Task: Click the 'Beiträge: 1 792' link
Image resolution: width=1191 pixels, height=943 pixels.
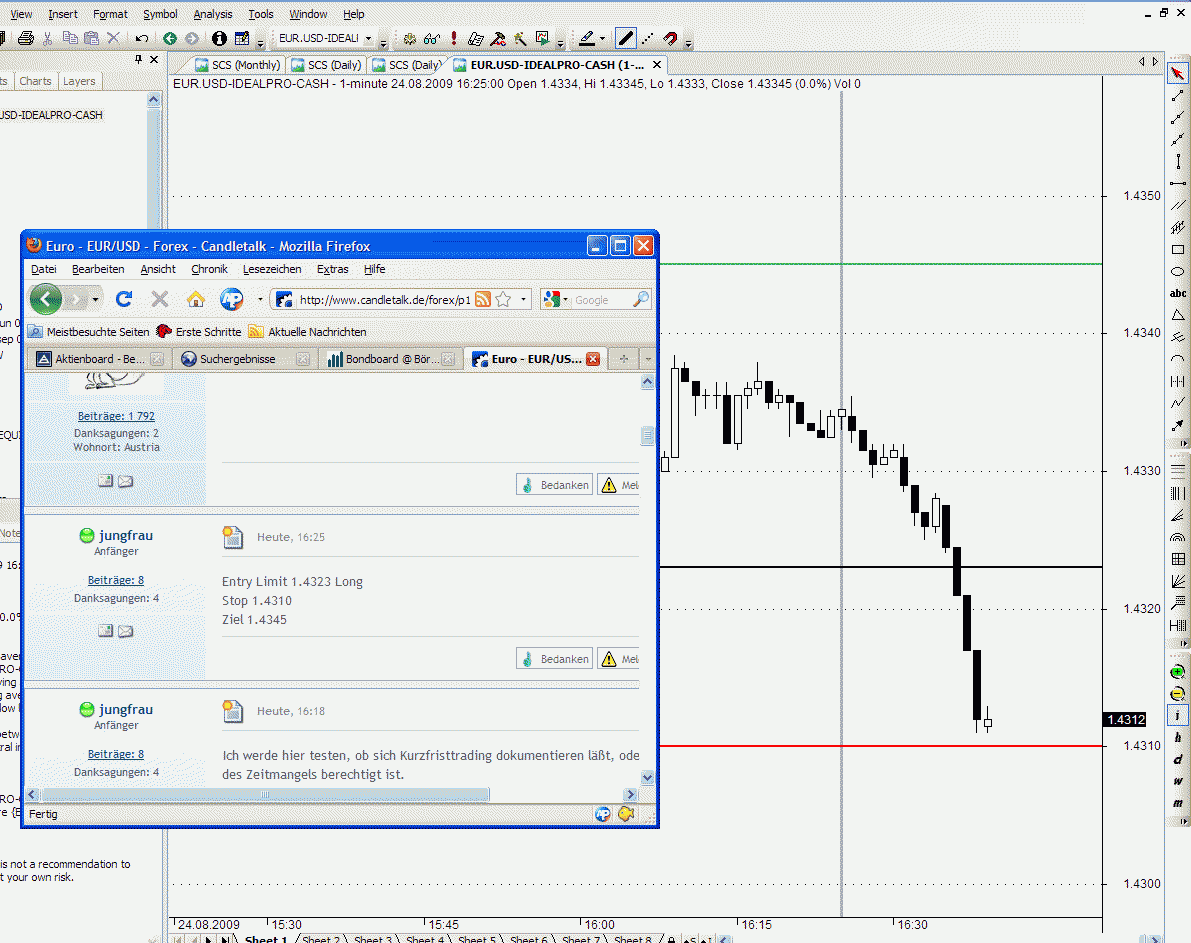Action: click(116, 416)
